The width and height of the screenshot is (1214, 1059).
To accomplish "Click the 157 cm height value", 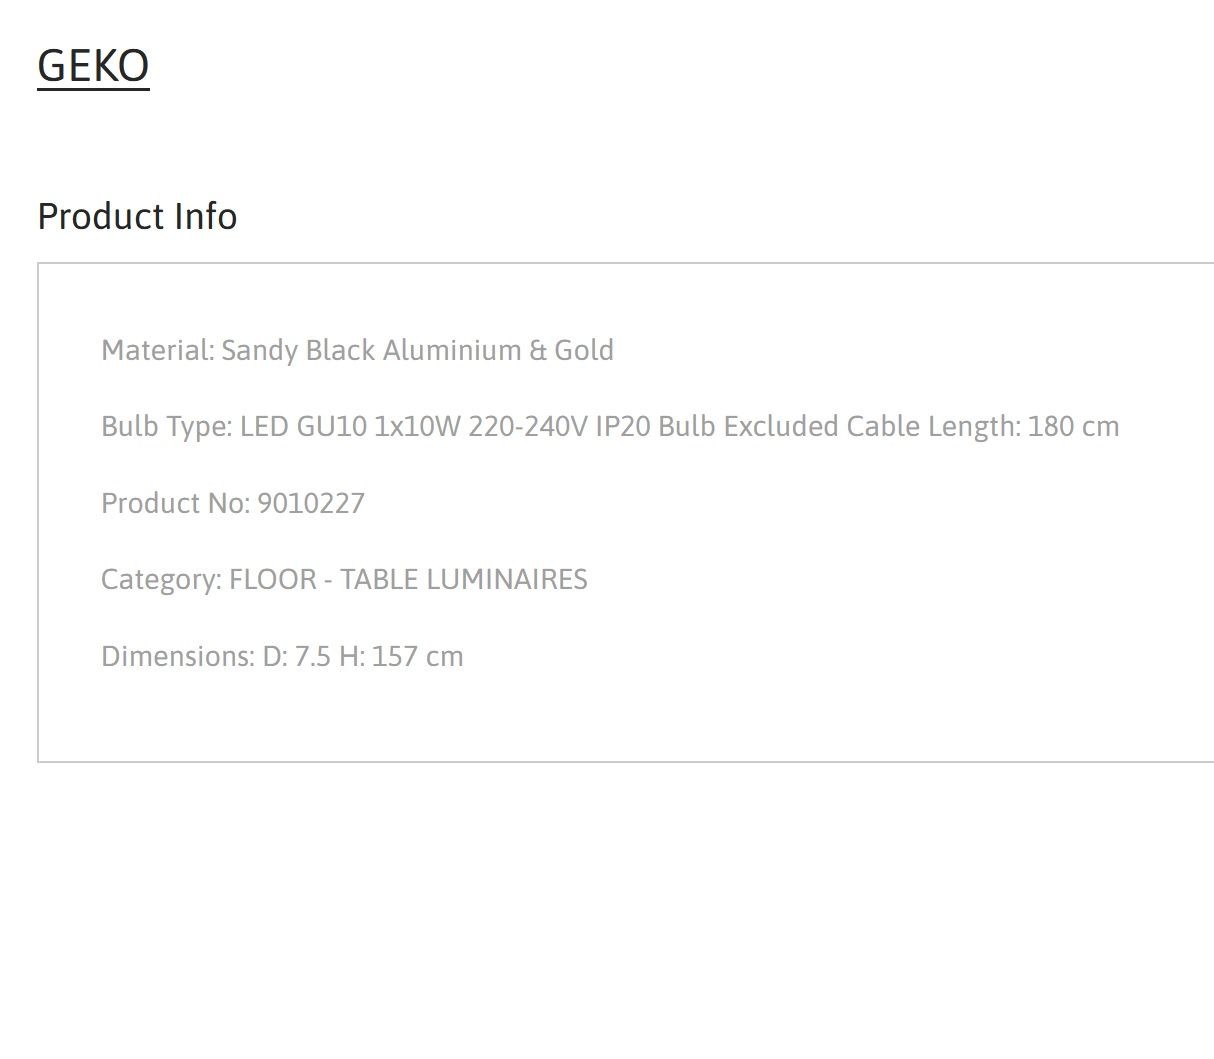I will coord(417,656).
